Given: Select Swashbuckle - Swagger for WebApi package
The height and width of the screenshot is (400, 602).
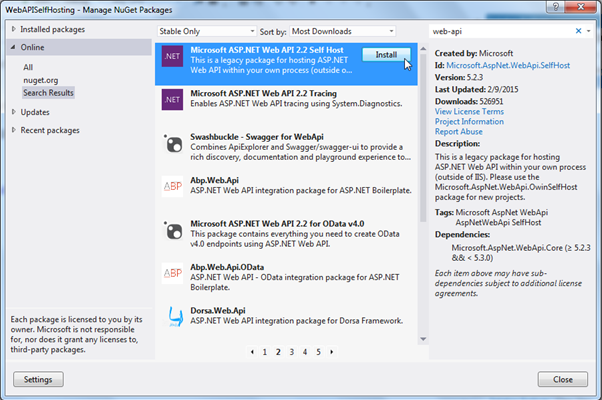Looking at the screenshot, I should 286,150.
